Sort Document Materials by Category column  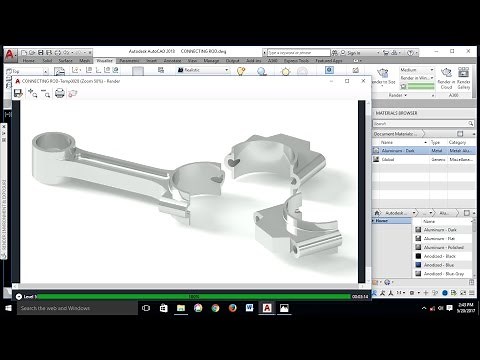pos(461,142)
